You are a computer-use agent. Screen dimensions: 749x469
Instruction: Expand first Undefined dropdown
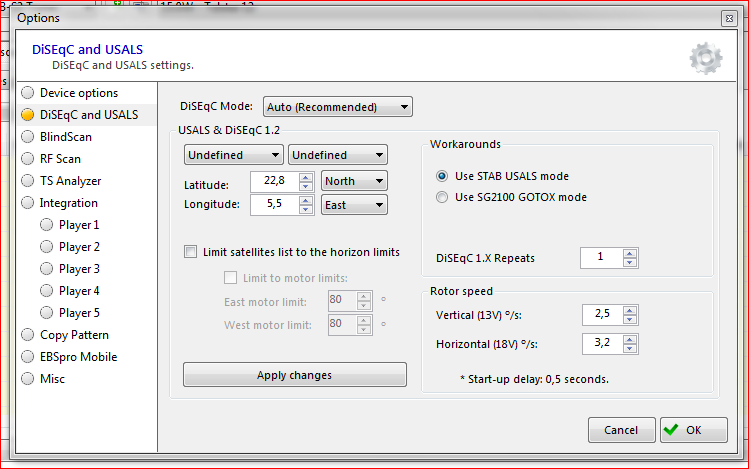tap(234, 155)
